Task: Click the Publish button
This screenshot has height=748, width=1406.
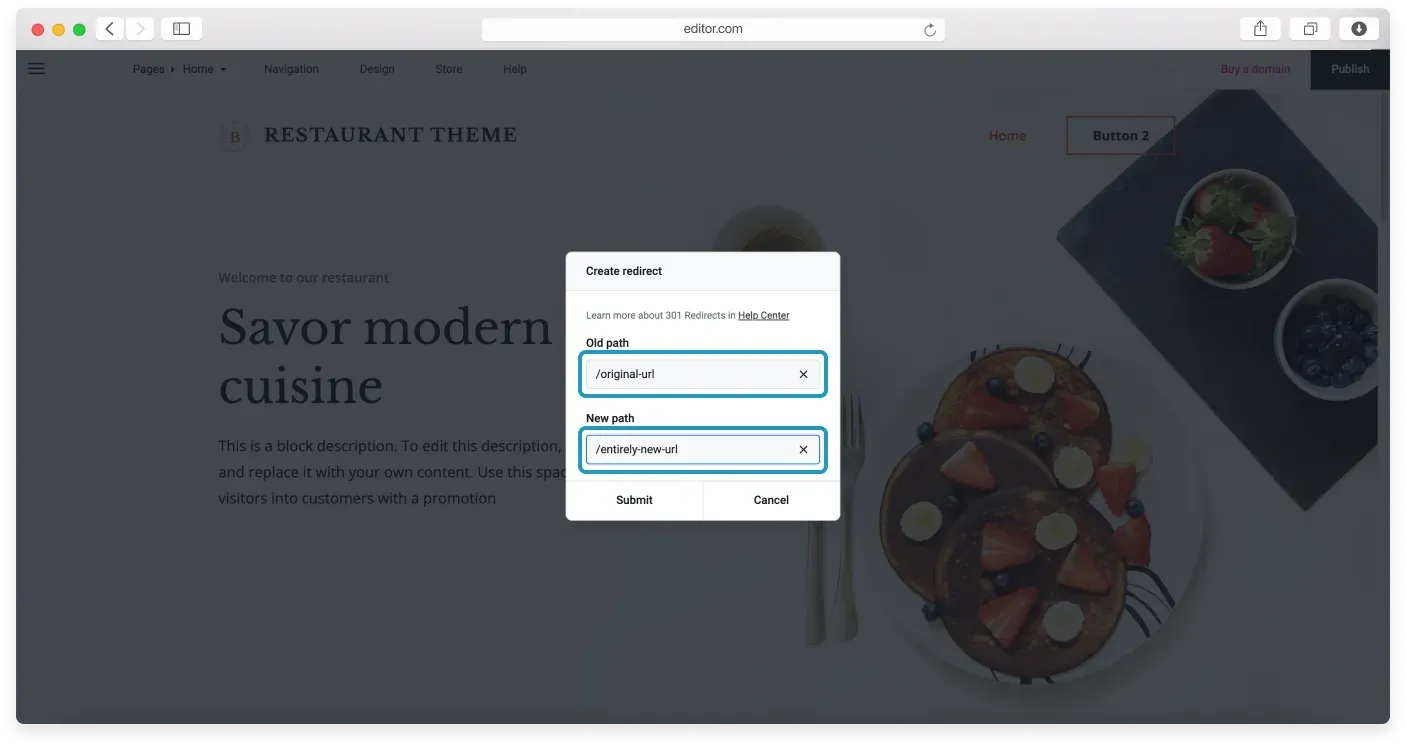Action: [1350, 69]
